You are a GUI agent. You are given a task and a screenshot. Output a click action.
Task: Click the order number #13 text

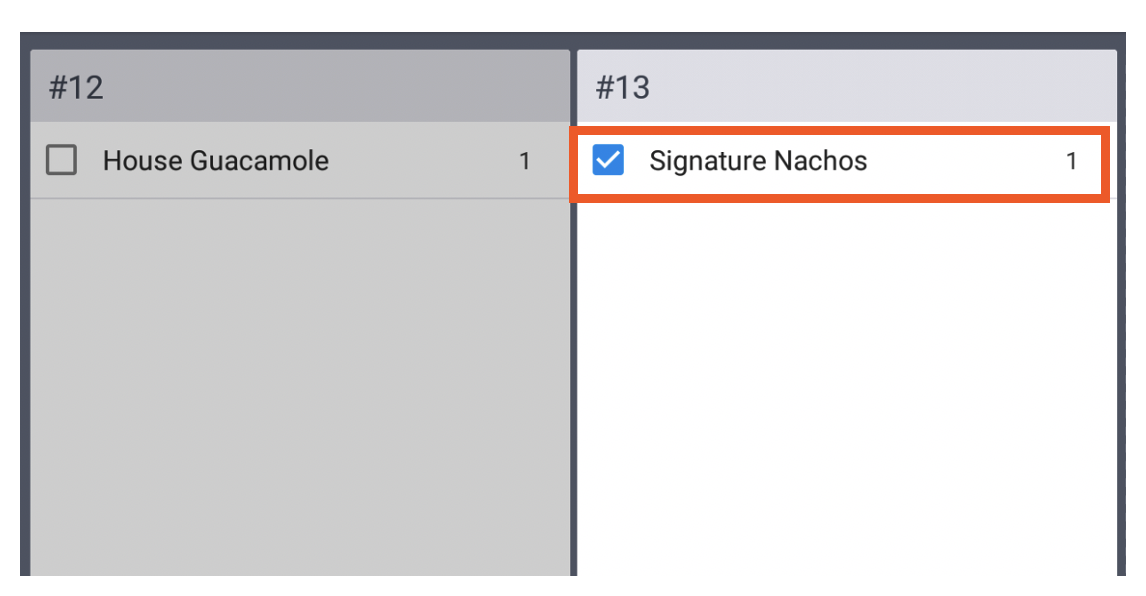(x=622, y=86)
